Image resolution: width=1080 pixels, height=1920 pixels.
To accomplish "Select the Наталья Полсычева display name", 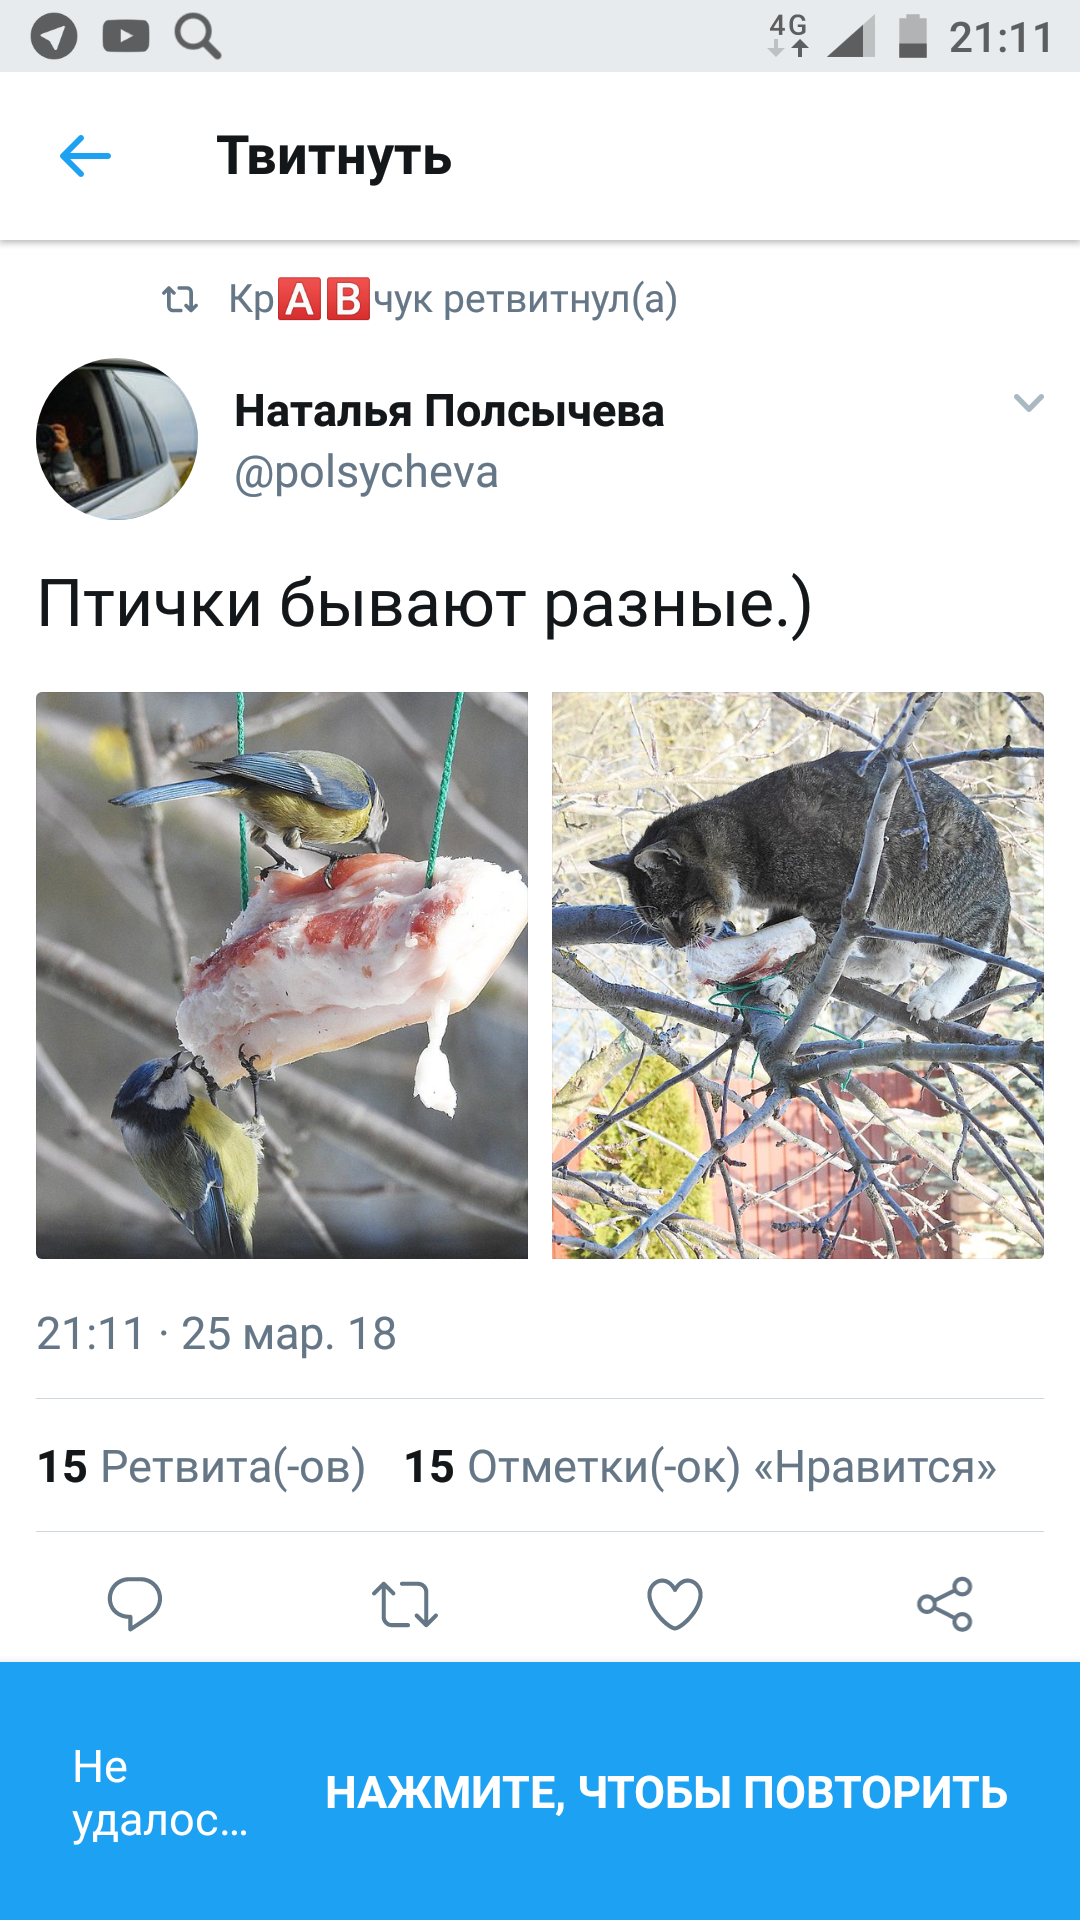I will (449, 411).
